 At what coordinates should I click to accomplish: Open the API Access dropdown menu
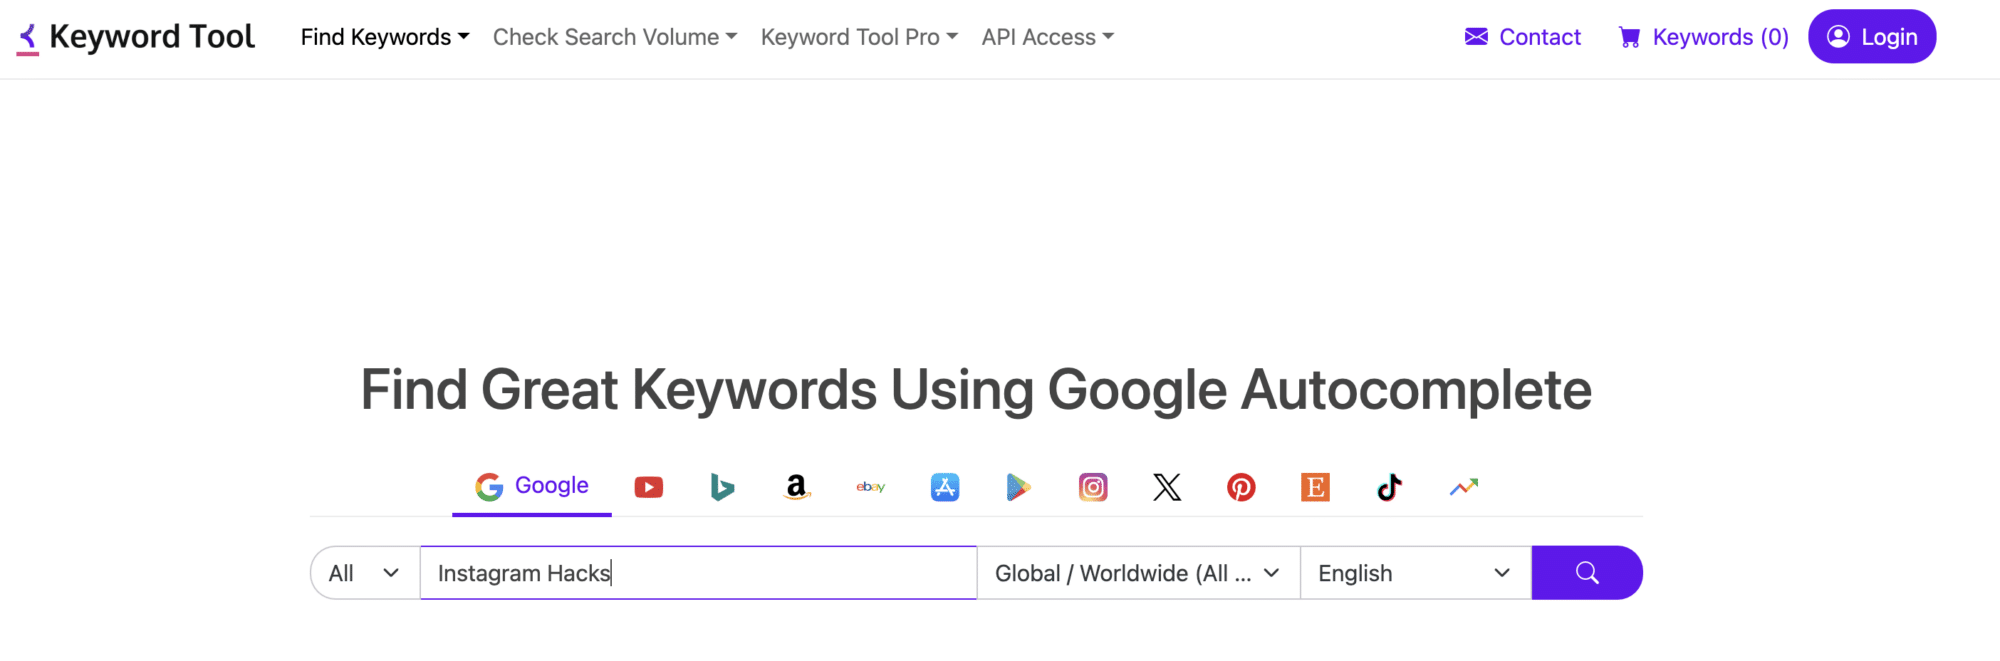(1047, 37)
